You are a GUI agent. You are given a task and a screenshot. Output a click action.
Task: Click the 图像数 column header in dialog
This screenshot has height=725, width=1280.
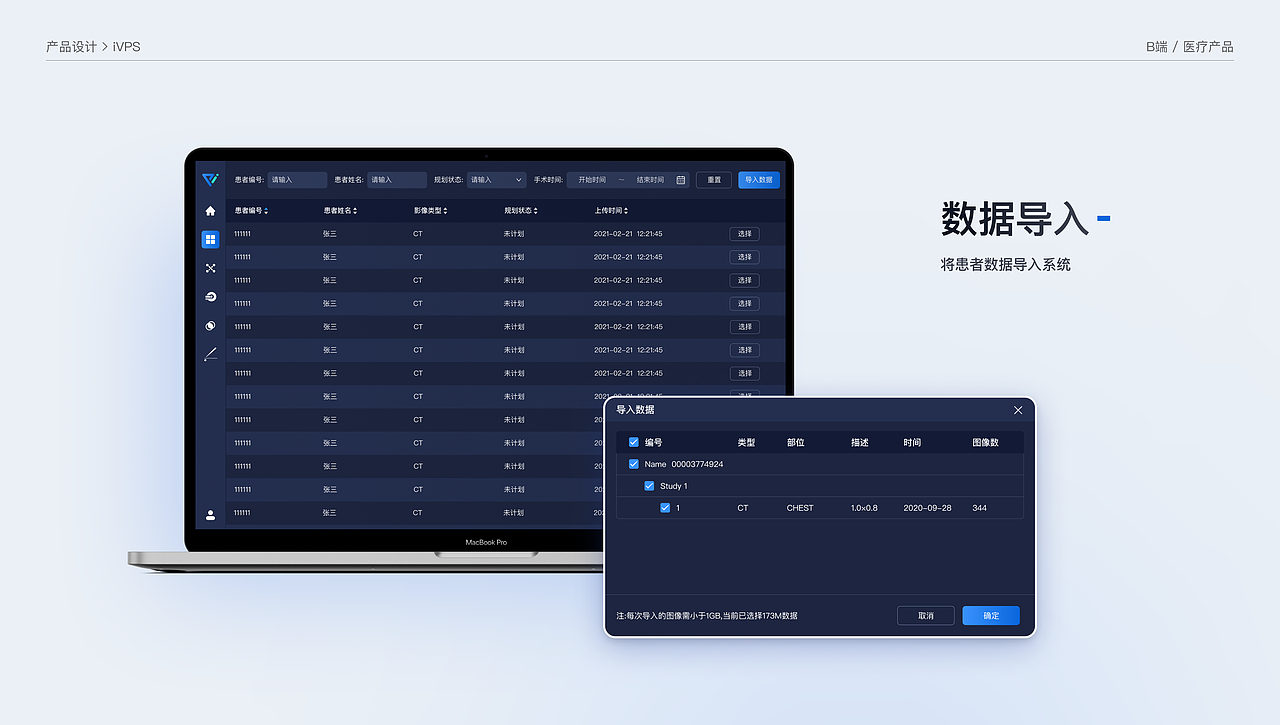click(x=985, y=442)
